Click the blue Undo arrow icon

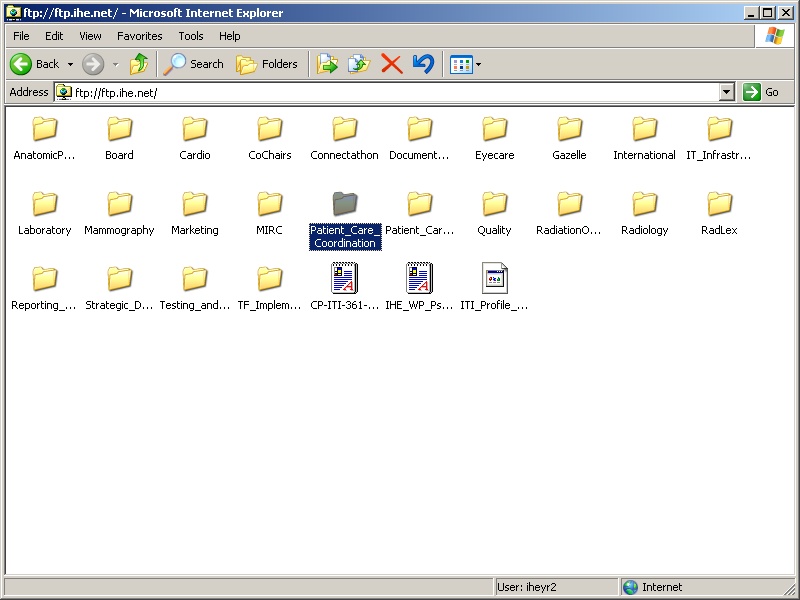point(423,64)
